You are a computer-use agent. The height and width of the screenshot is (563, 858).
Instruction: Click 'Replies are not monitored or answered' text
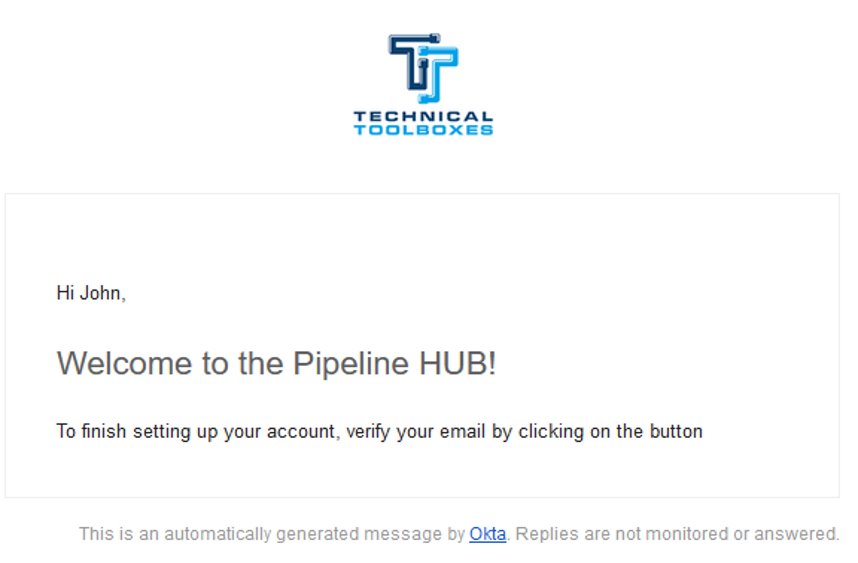coord(676,533)
